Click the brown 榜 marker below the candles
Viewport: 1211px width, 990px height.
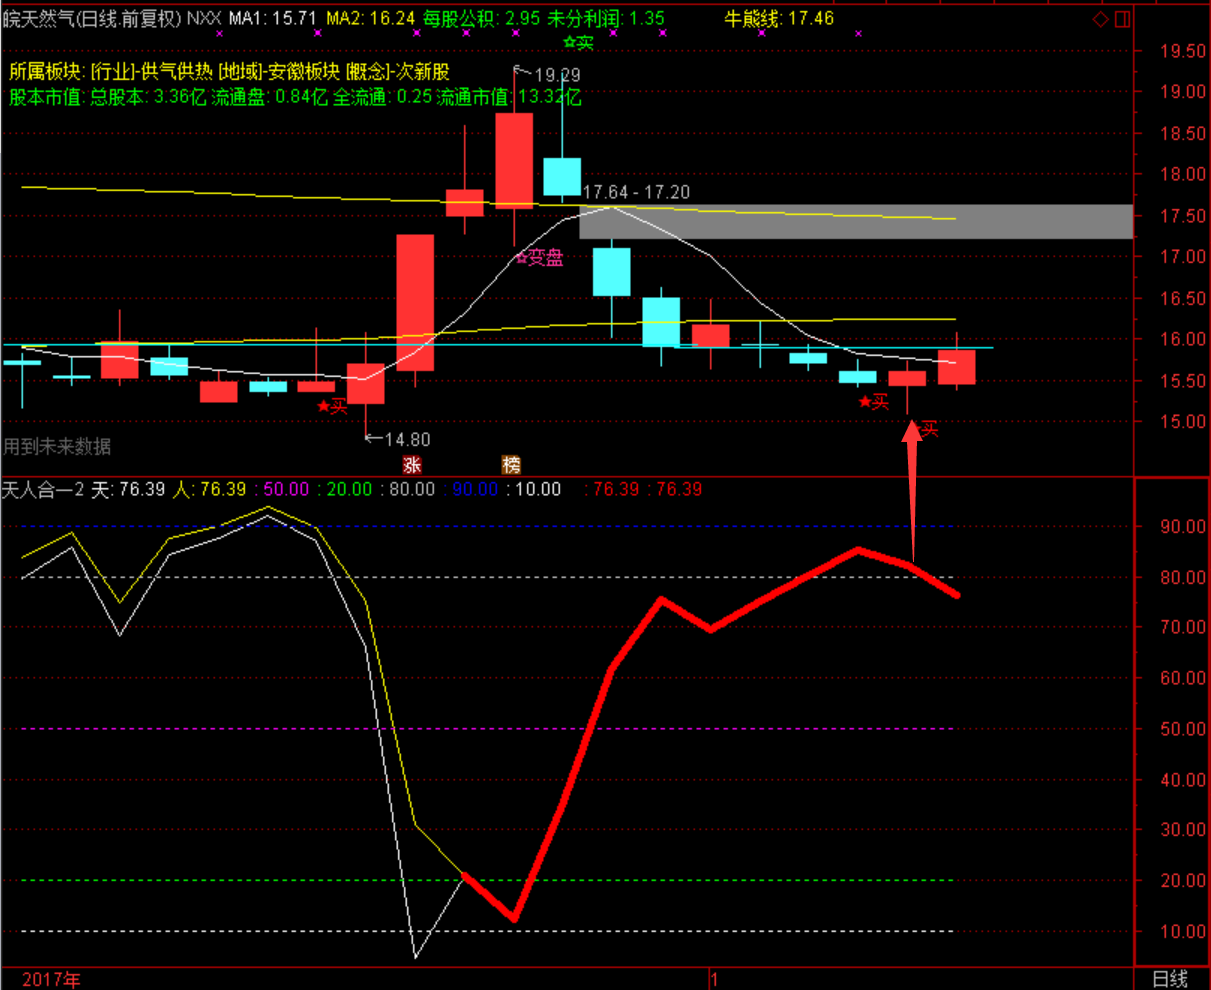coord(511,464)
